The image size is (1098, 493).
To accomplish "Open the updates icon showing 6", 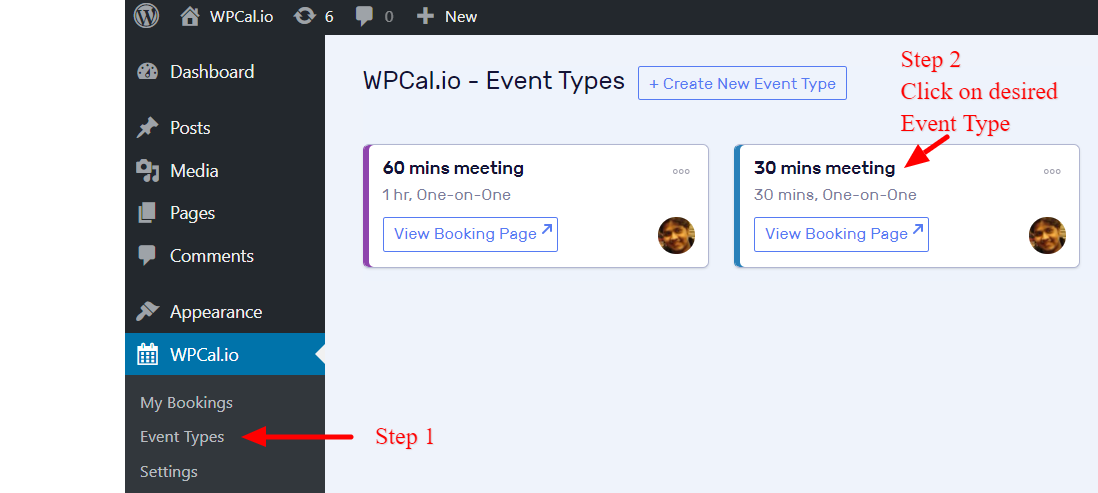I will click(x=304, y=16).
